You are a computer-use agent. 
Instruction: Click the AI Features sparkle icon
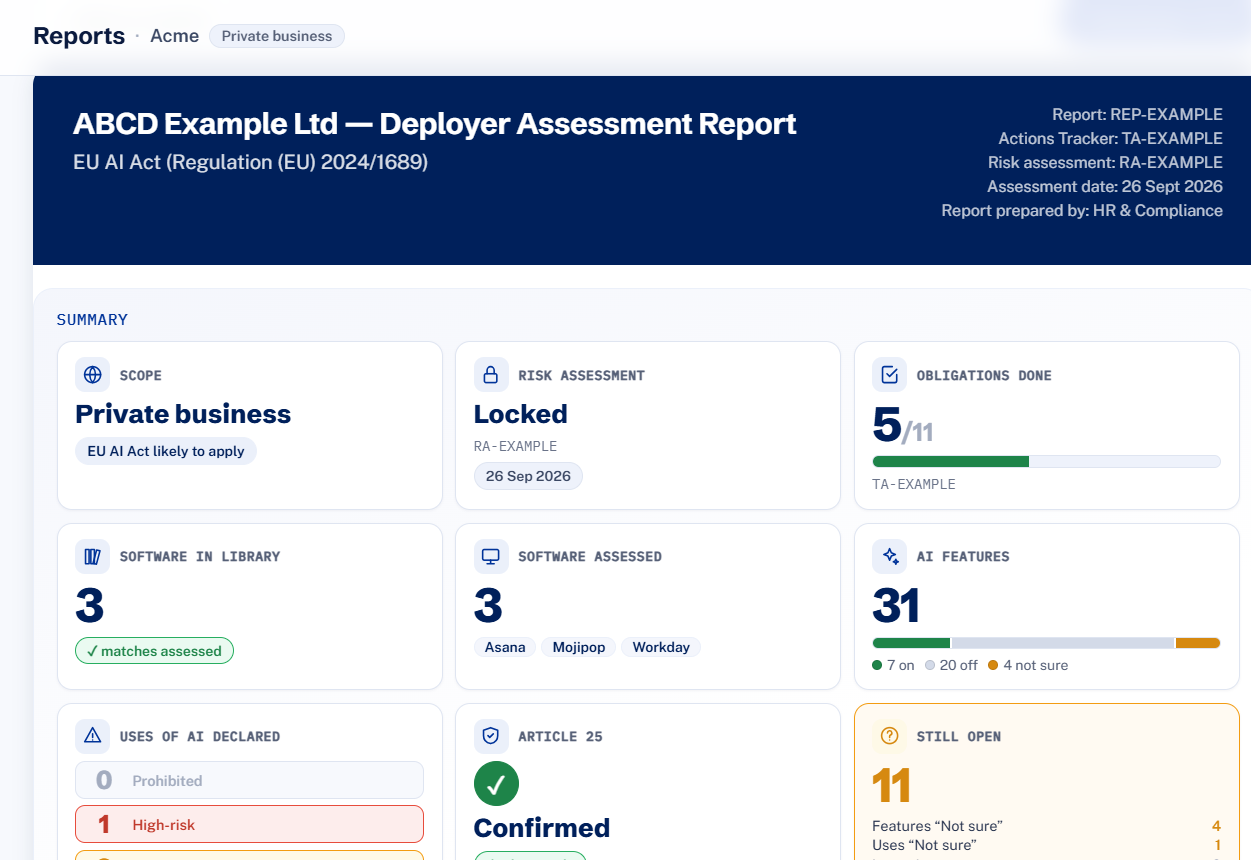tap(890, 556)
